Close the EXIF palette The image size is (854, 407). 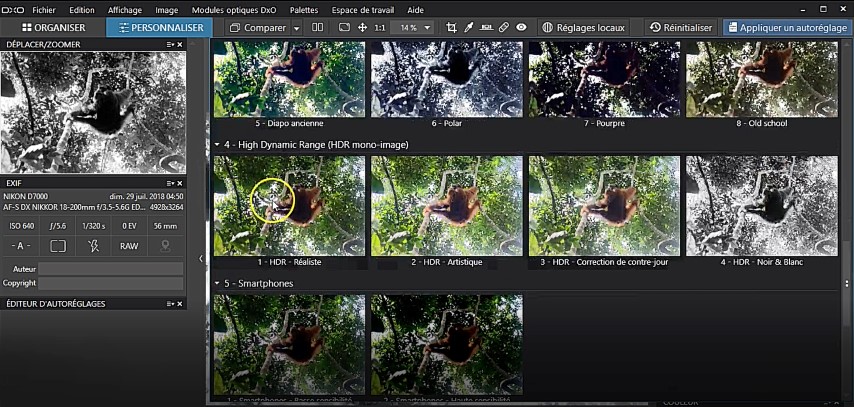(x=180, y=183)
